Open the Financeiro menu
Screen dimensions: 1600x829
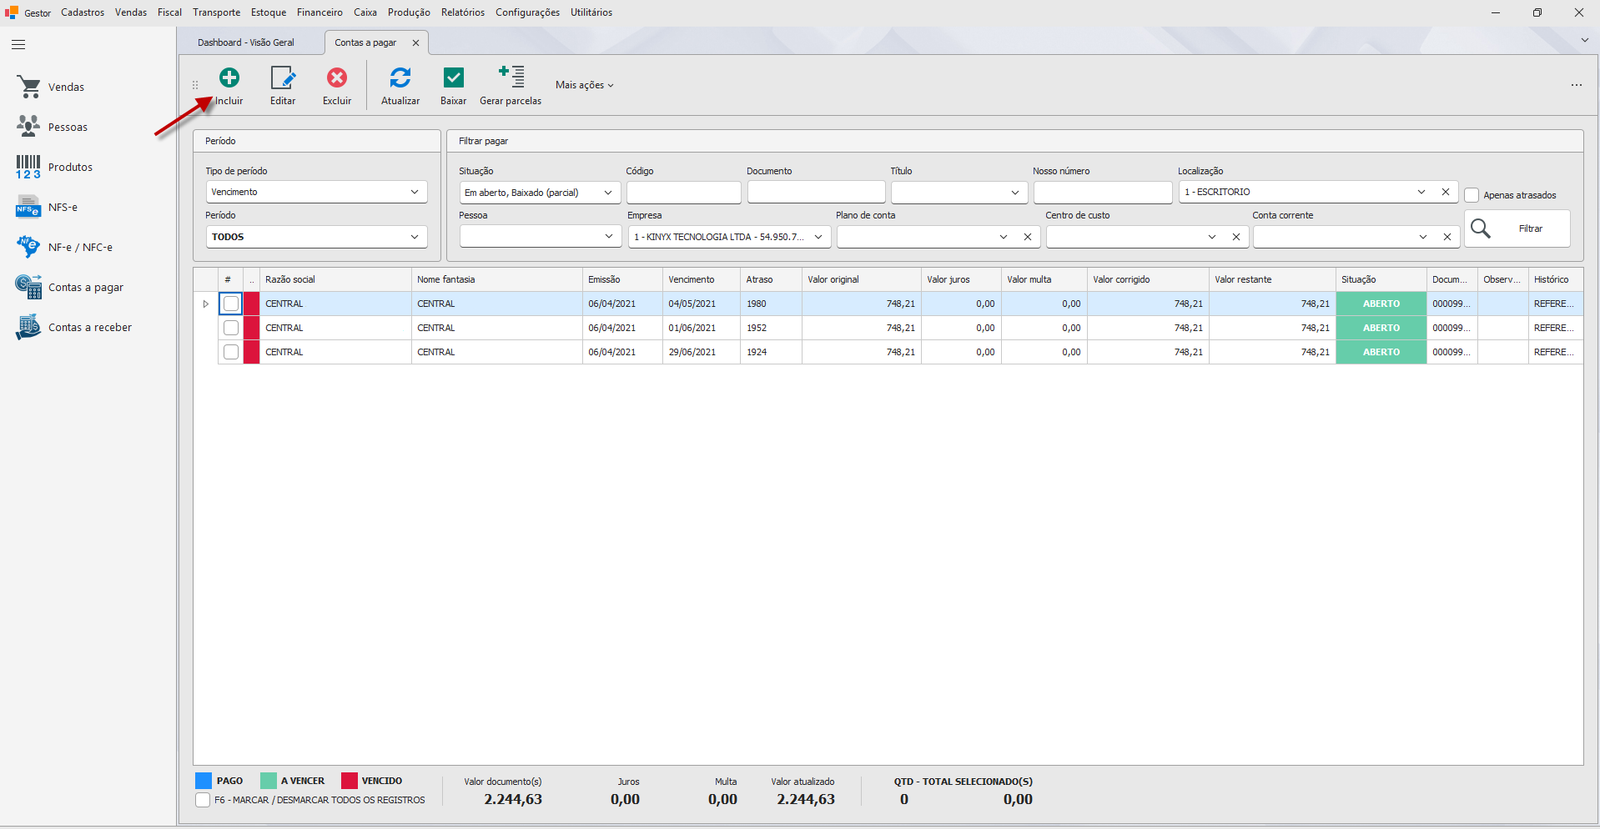pyautogui.click(x=319, y=12)
